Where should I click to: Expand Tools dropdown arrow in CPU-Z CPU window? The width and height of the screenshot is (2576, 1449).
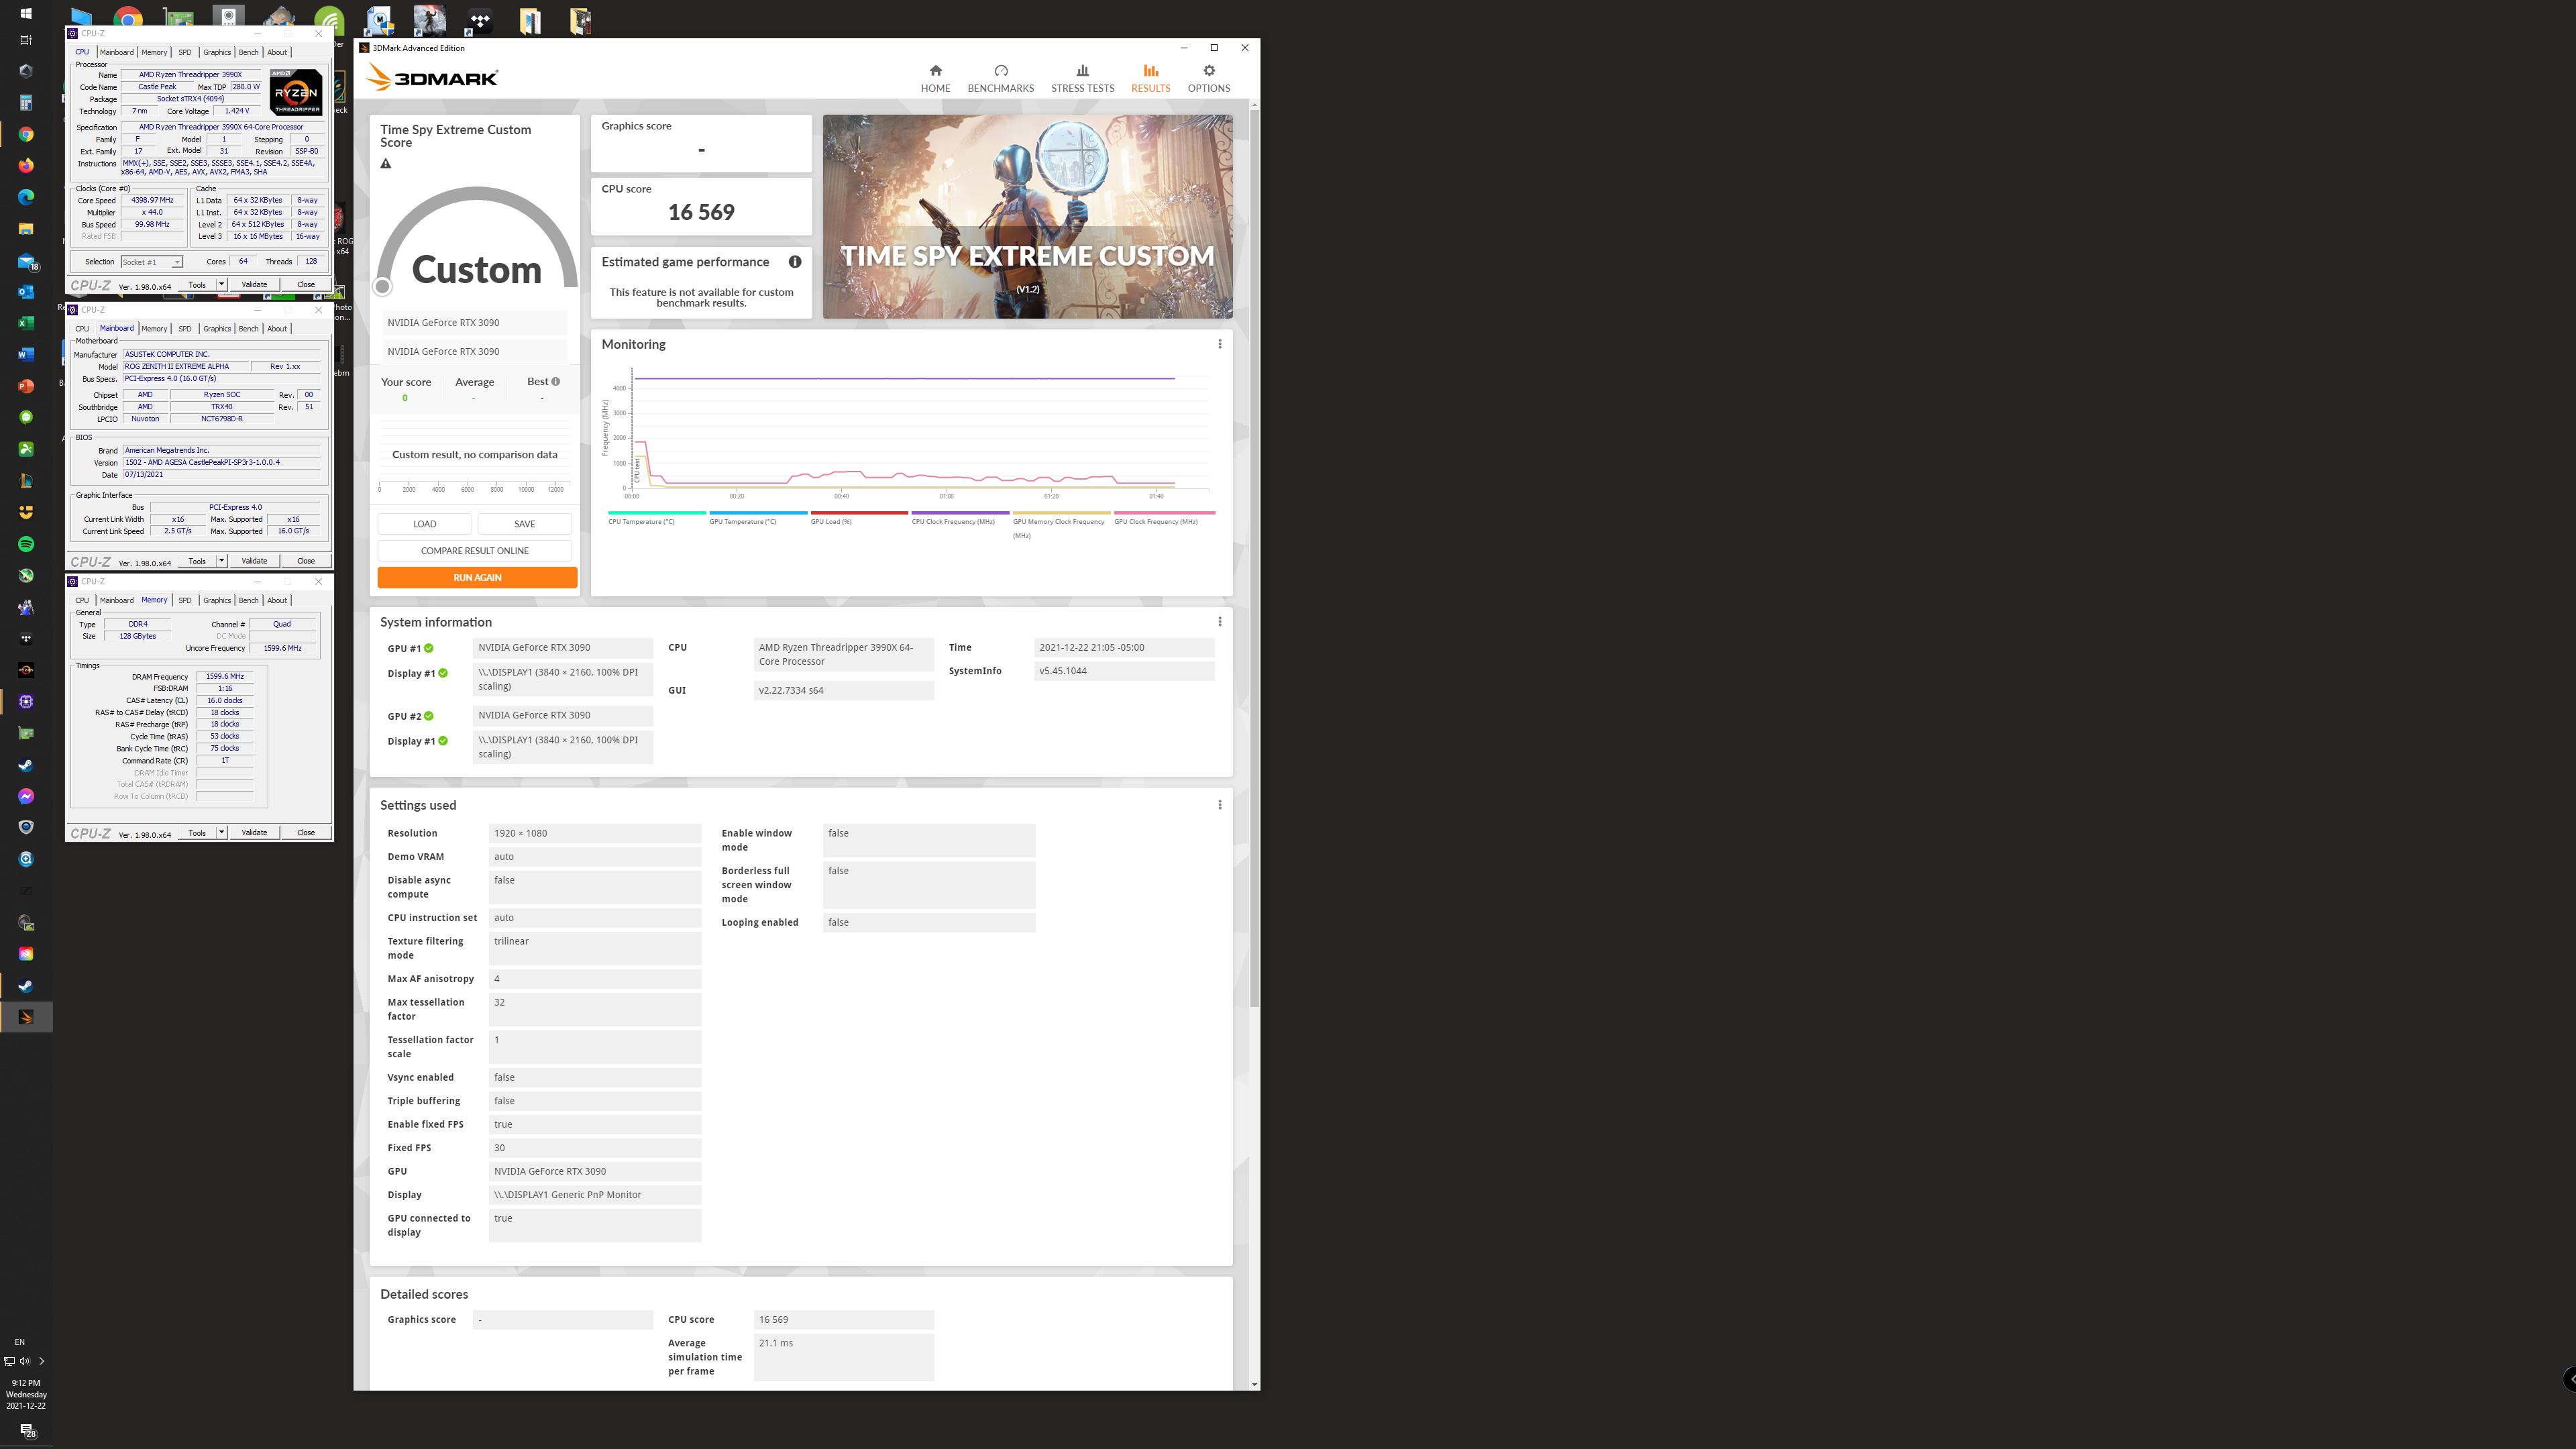pos(222,284)
